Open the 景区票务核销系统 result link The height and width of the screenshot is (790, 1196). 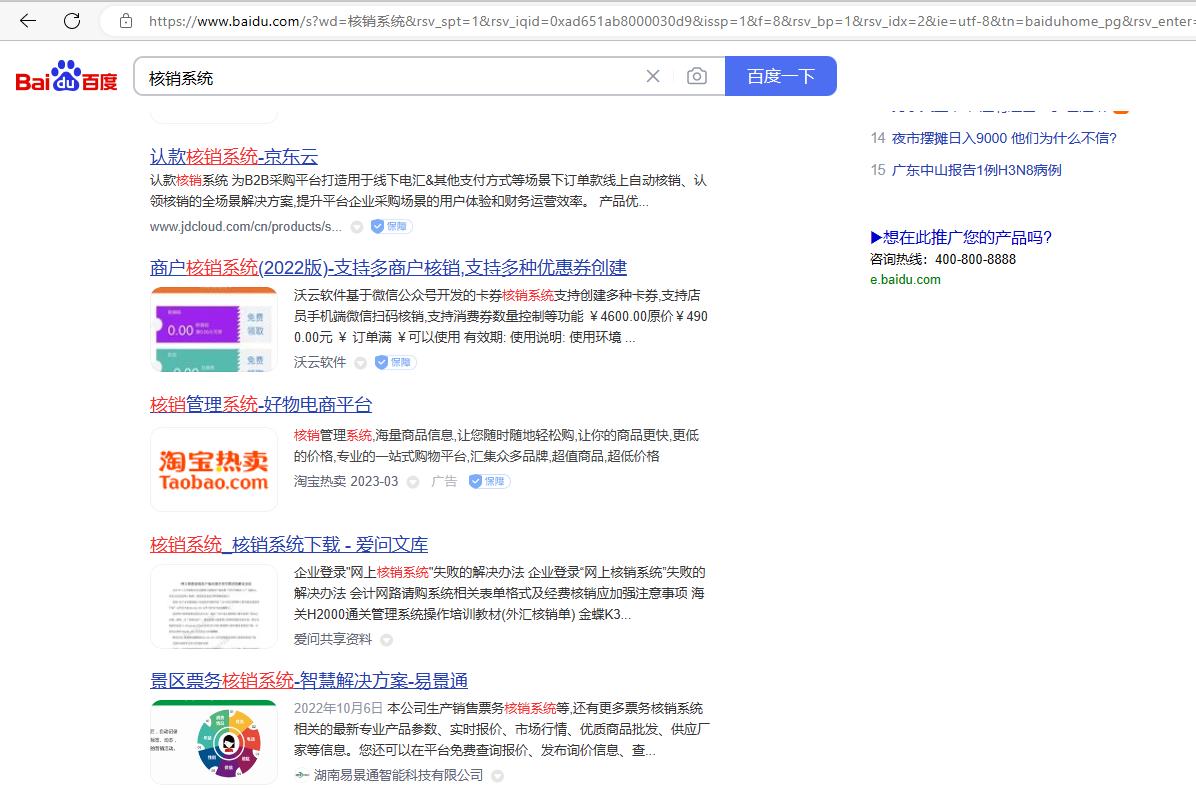pos(309,681)
